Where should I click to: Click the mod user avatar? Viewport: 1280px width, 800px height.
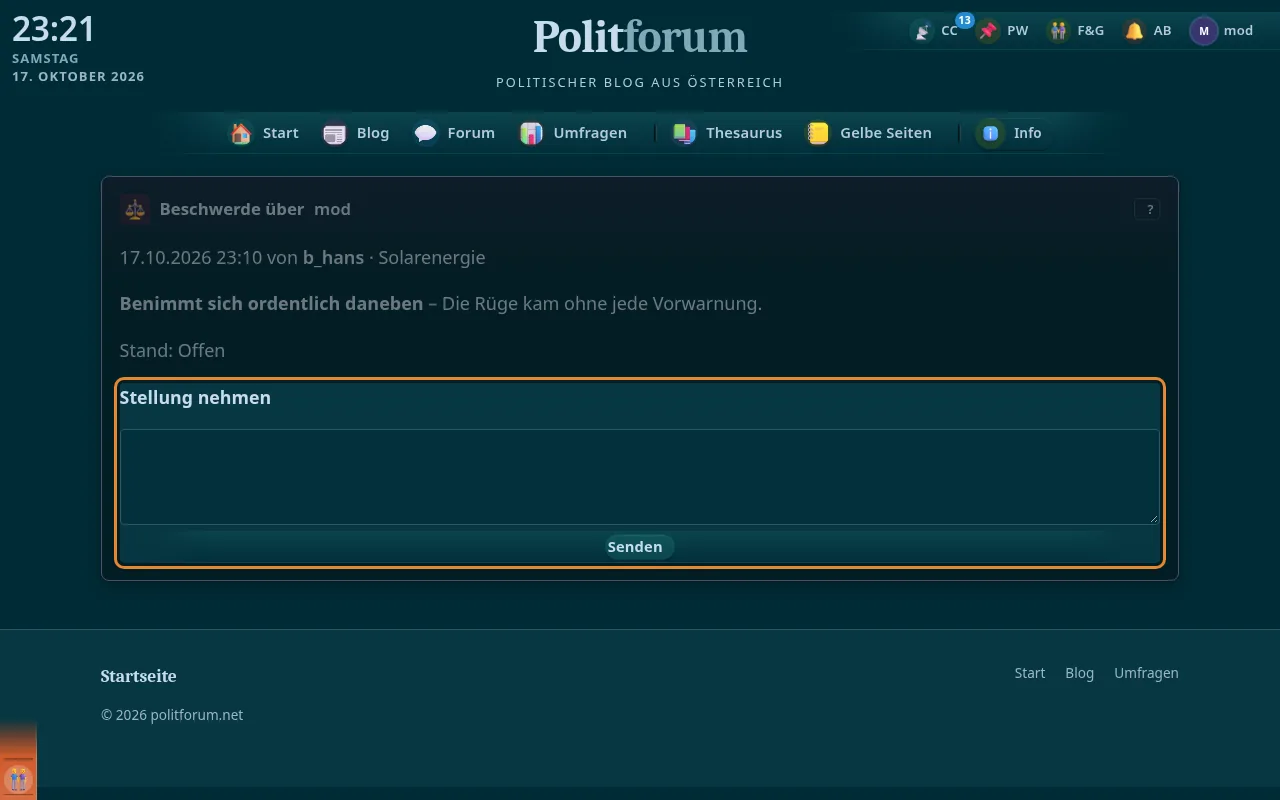[x=1203, y=31]
